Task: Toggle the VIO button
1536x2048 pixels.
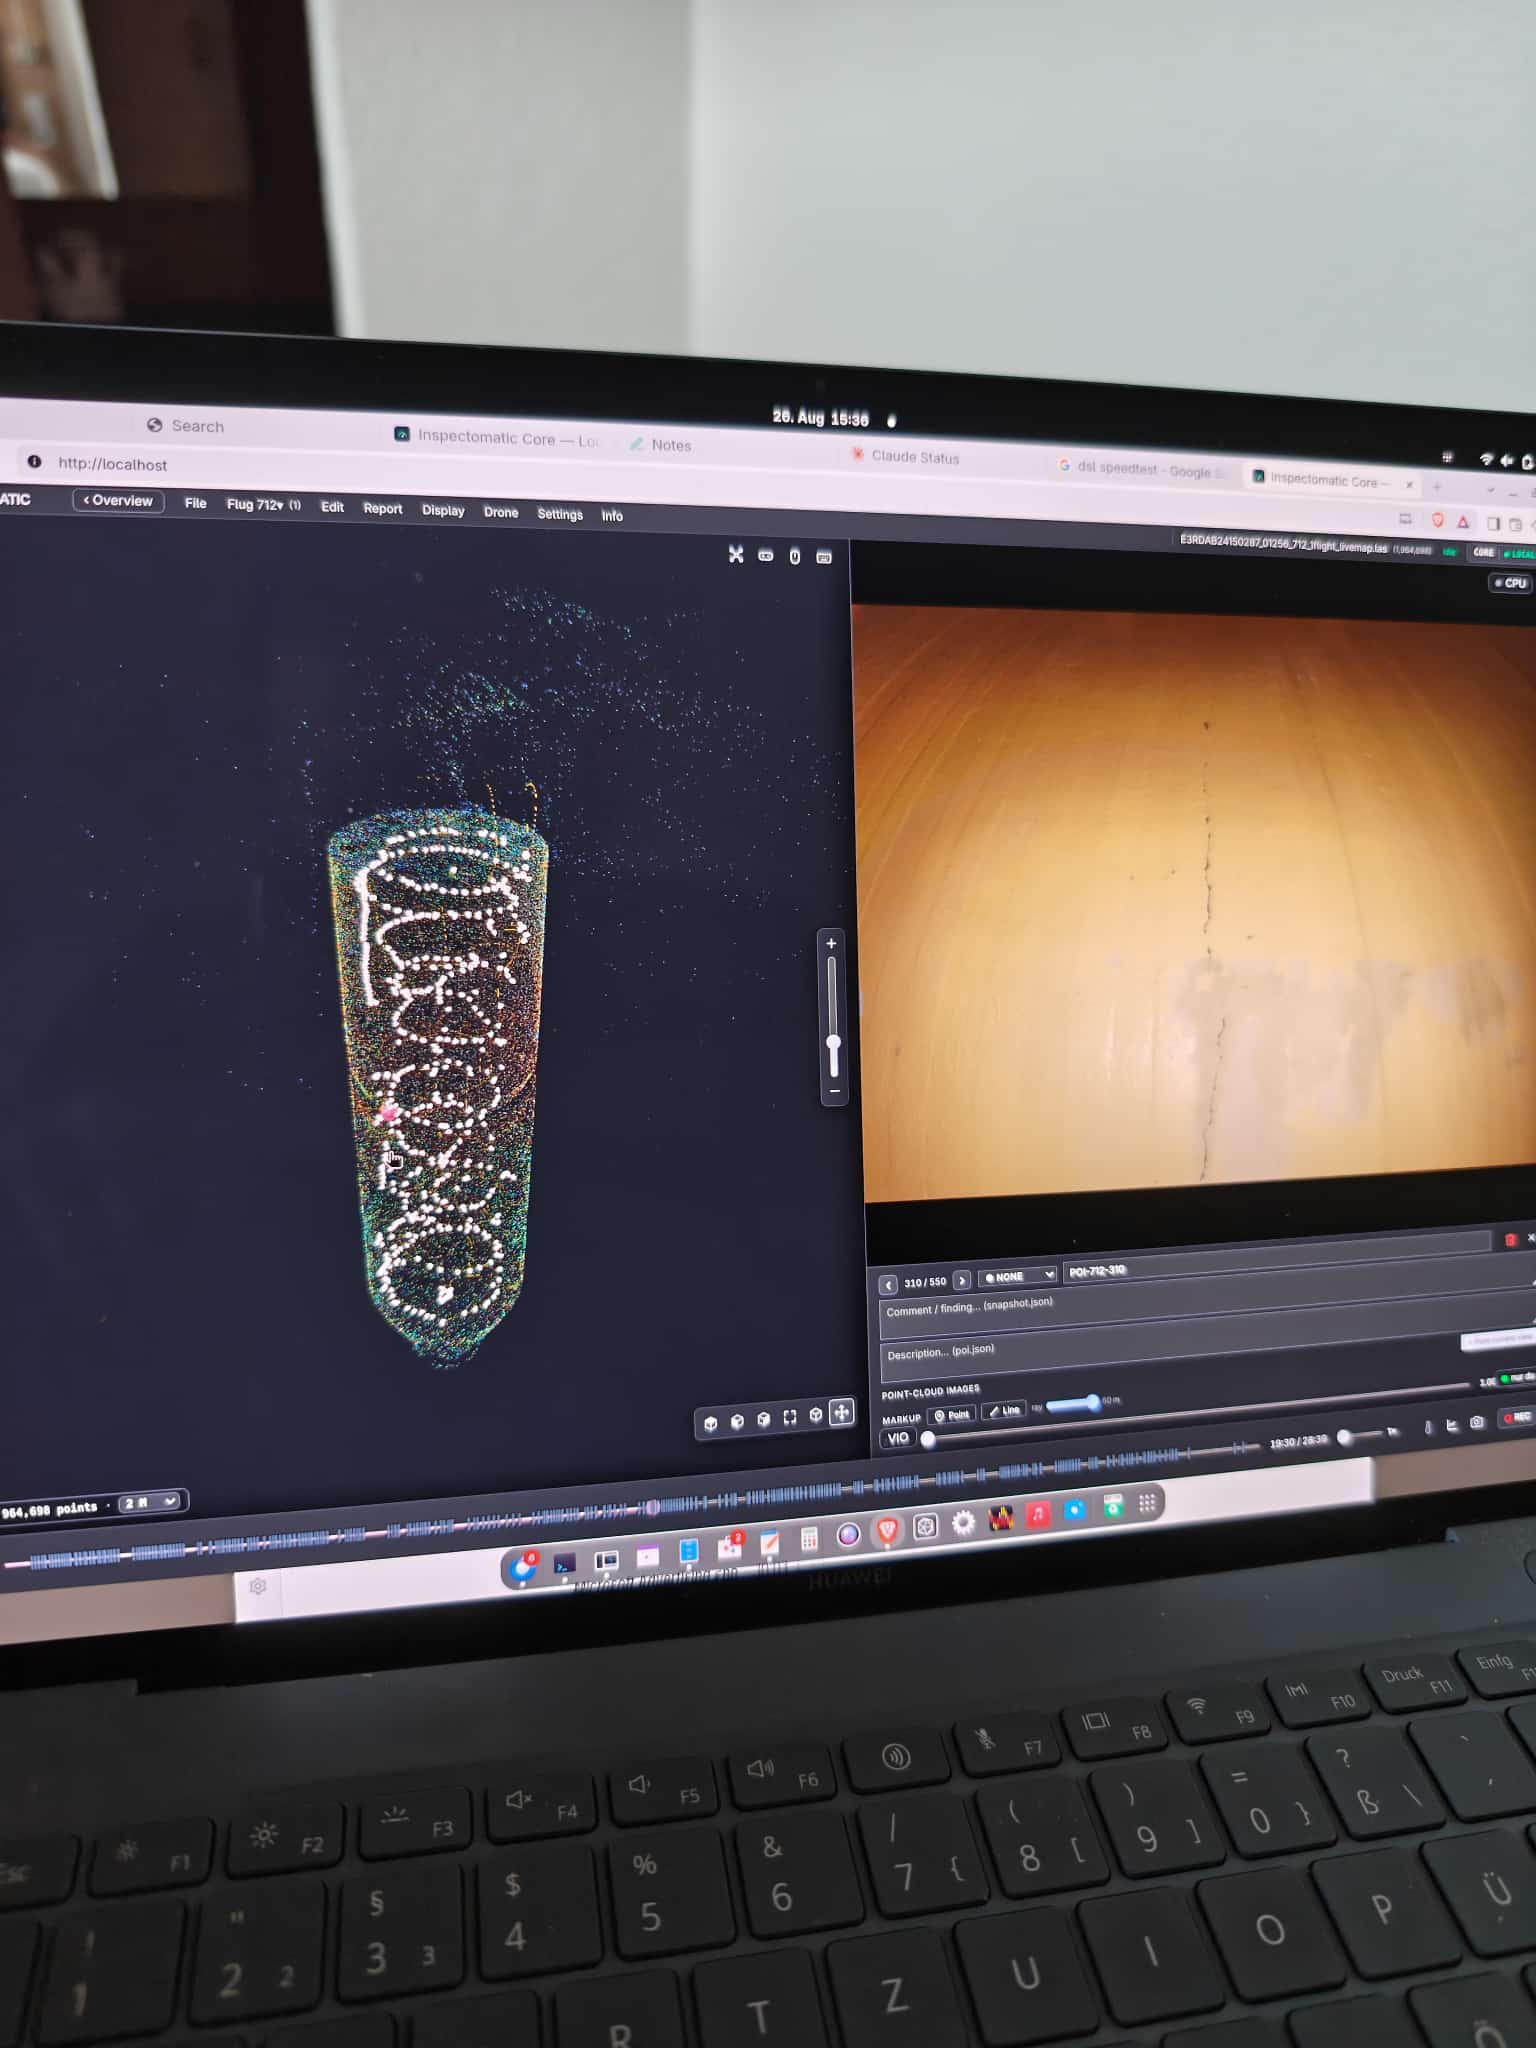Action: 898,1438
